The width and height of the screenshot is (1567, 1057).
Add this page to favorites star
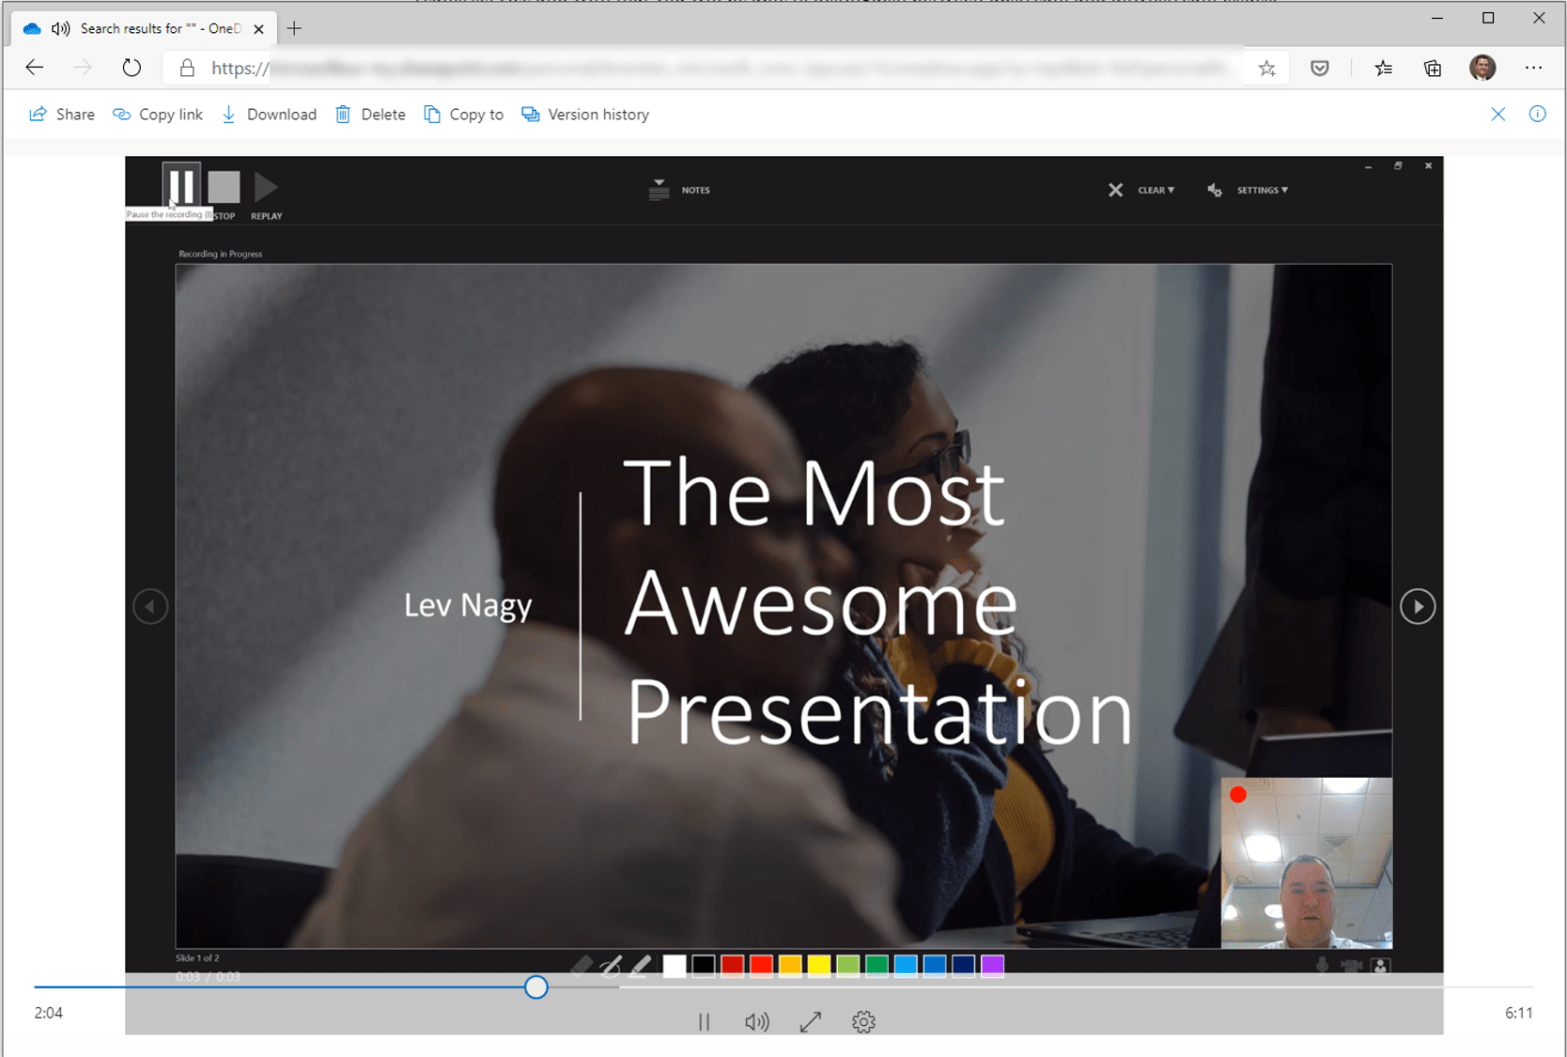click(1267, 68)
